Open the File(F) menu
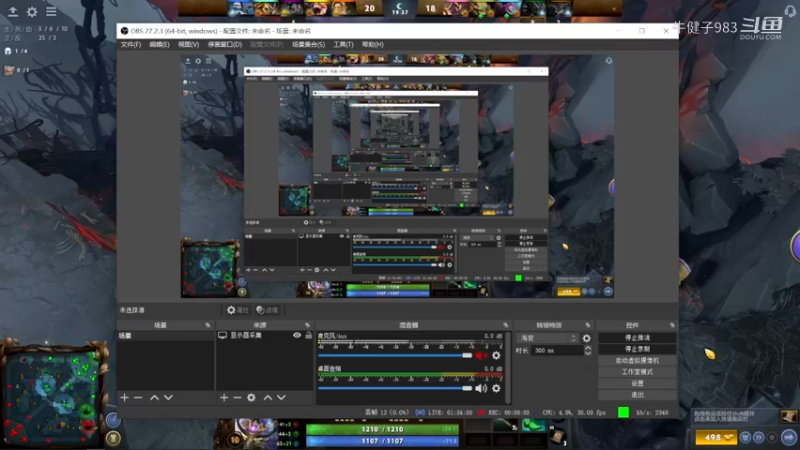This screenshot has width=800, height=450. 131,44
